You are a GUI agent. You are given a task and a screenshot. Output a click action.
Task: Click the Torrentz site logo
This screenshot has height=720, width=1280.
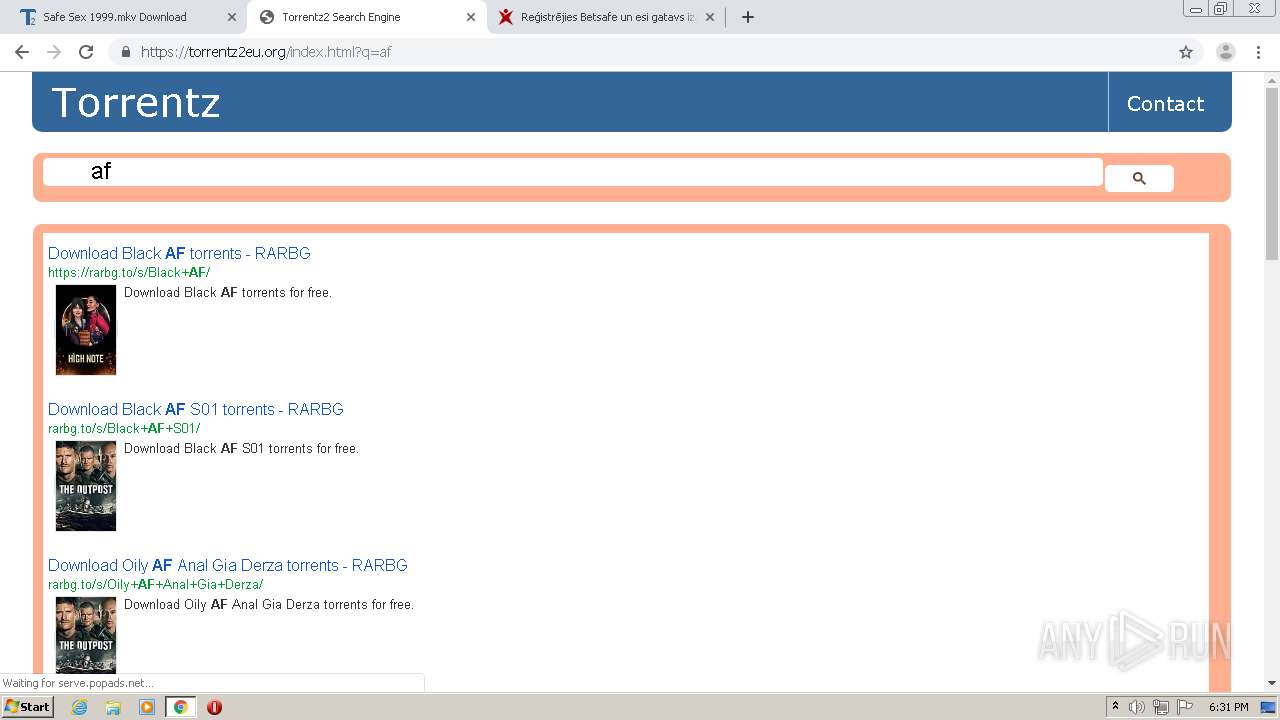click(x=136, y=103)
